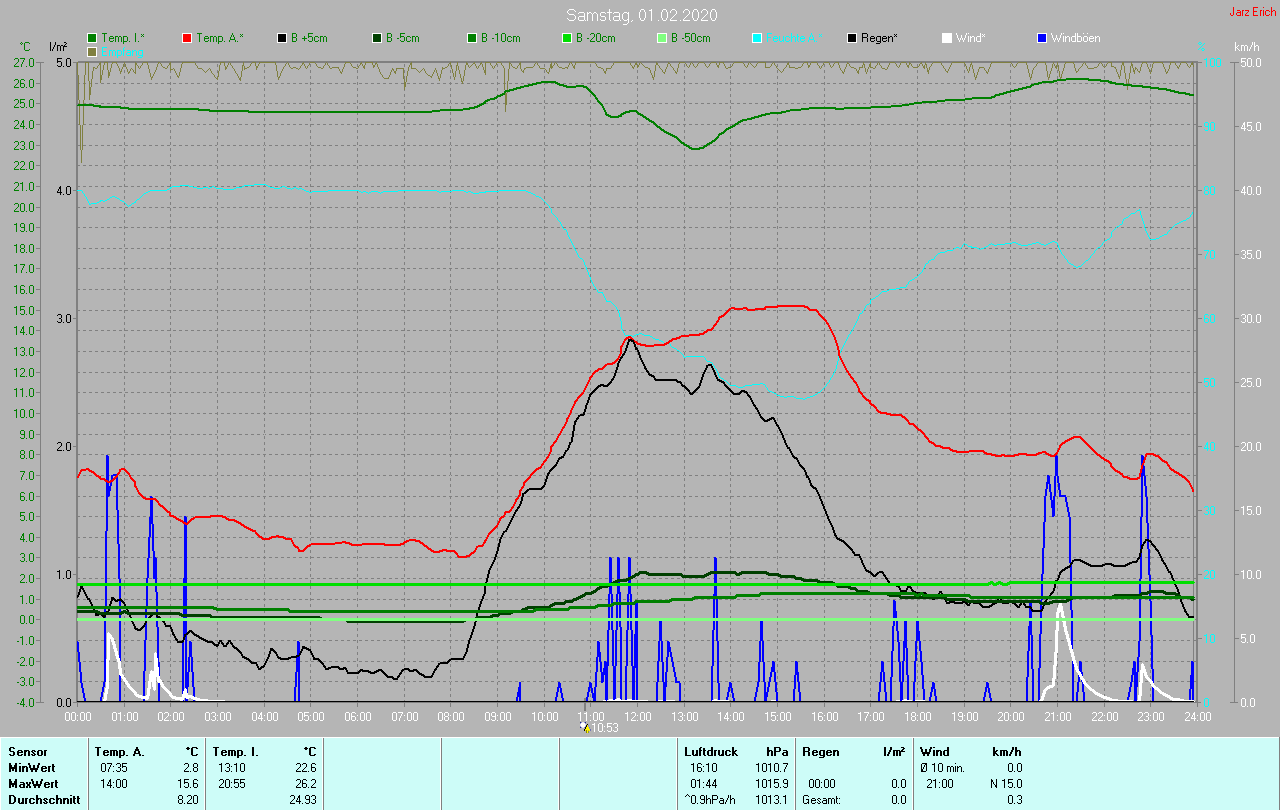This screenshot has width=1280, height=810.
Task: Click the black B +5cm legend marker
Action: [x=283, y=38]
